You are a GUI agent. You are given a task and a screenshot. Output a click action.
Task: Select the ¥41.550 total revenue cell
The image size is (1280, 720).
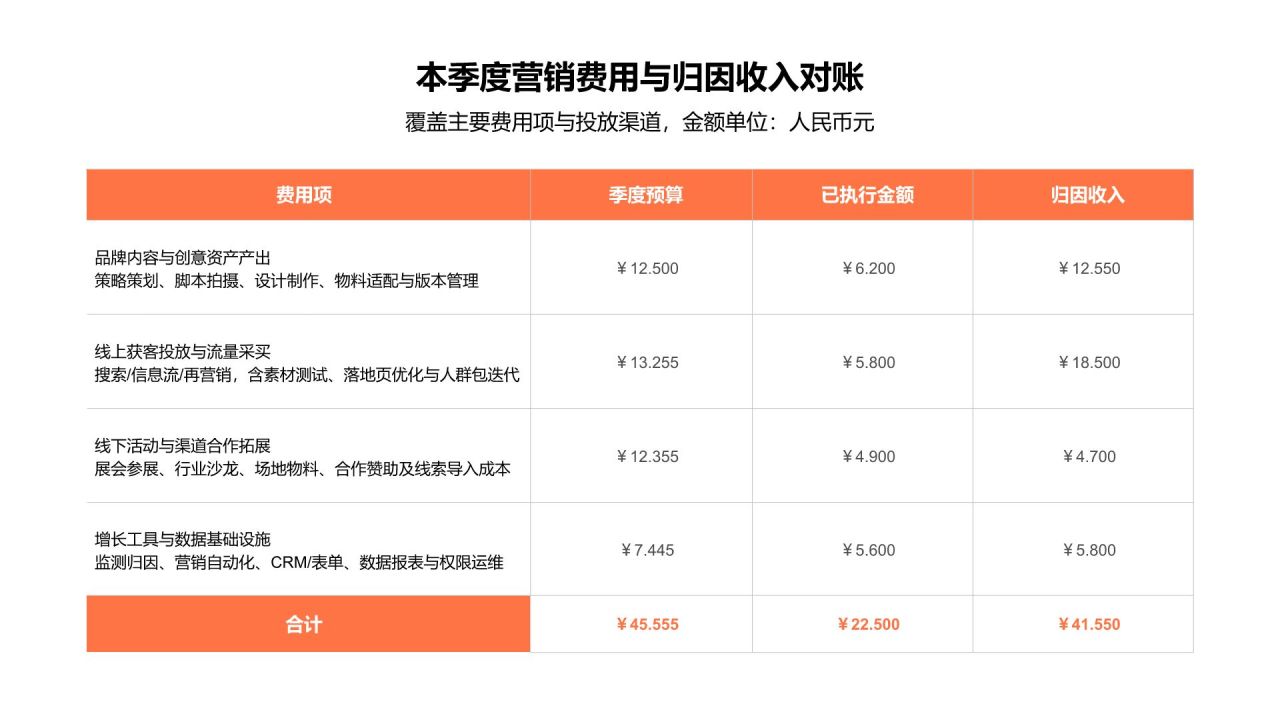click(x=1088, y=624)
